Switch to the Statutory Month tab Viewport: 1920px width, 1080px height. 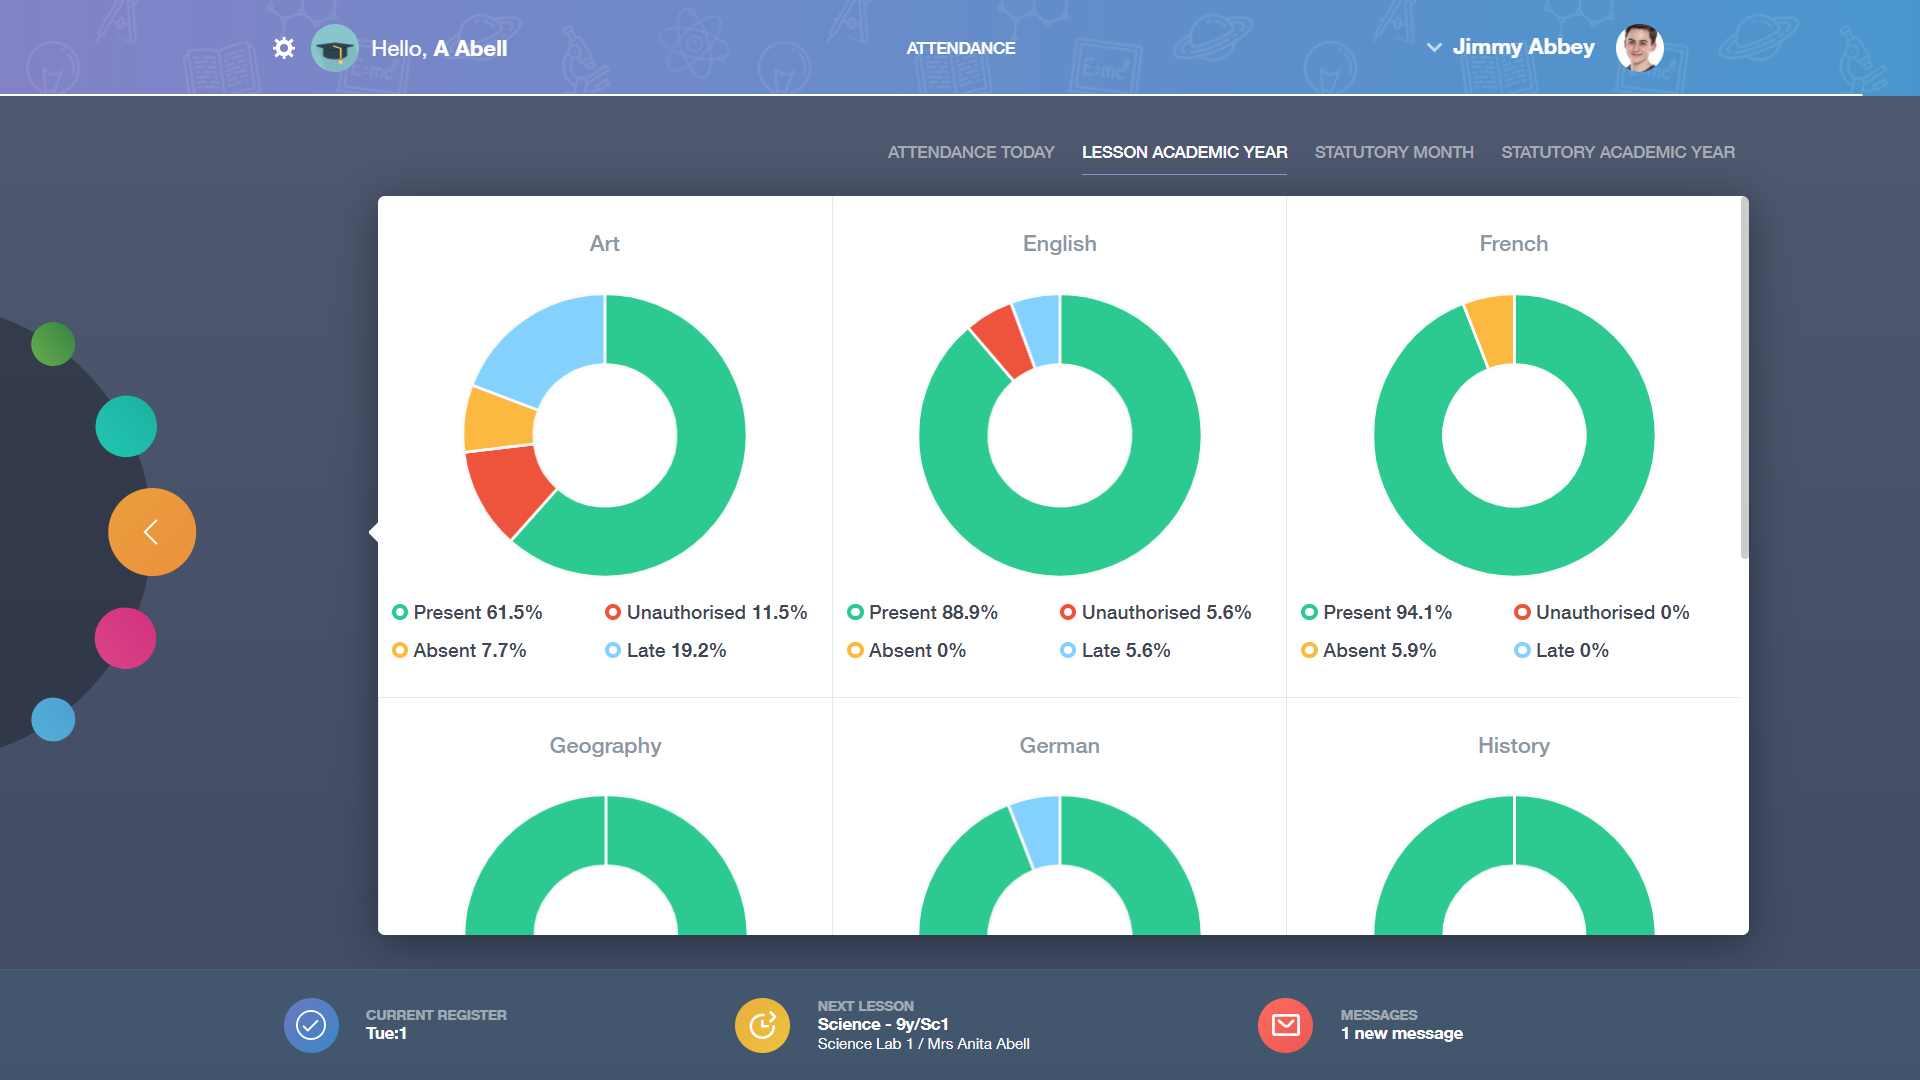(x=1394, y=152)
